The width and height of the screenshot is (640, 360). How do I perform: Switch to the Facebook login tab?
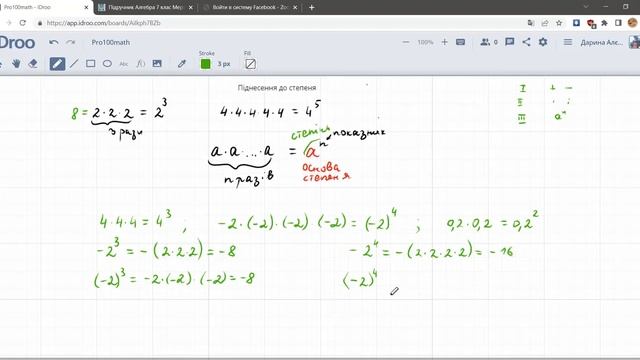(x=250, y=7)
